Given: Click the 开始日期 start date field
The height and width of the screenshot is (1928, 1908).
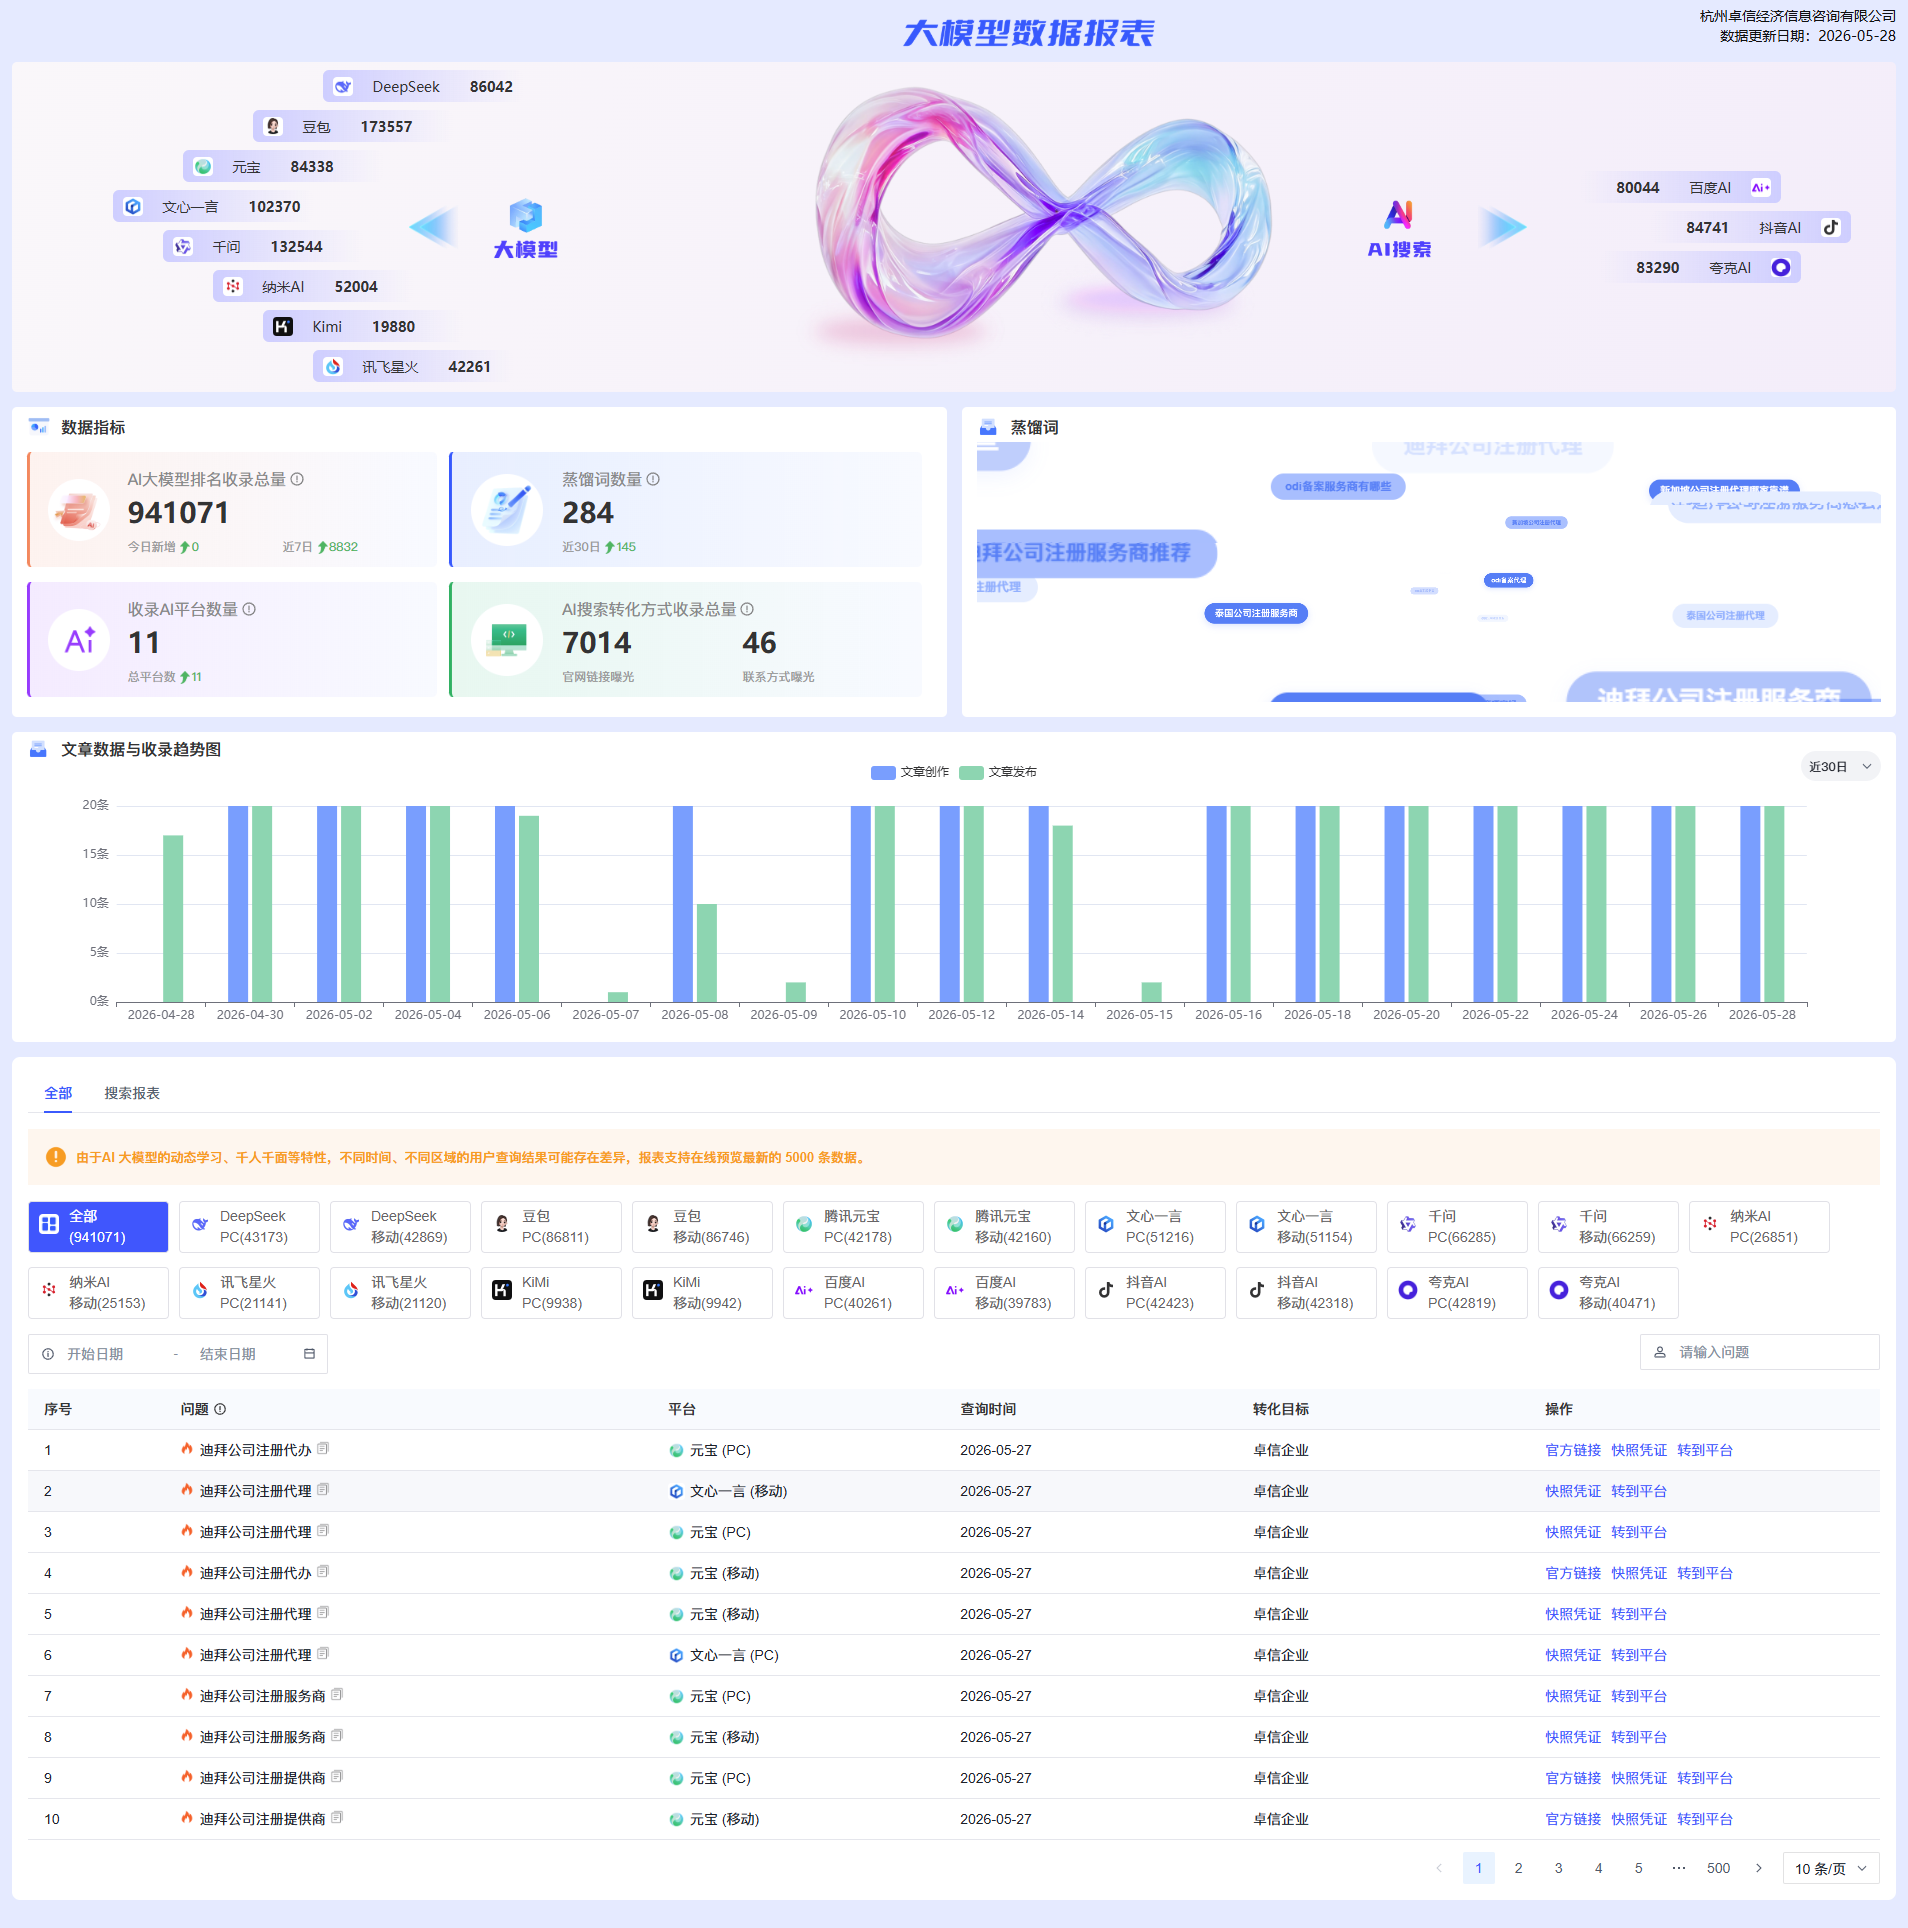Looking at the screenshot, I should tap(96, 1354).
